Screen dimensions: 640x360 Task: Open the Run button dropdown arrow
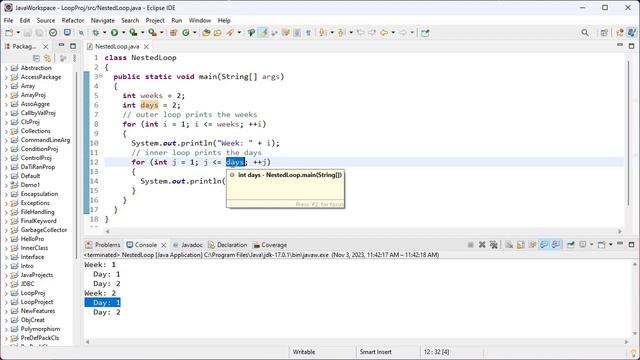click(123, 33)
